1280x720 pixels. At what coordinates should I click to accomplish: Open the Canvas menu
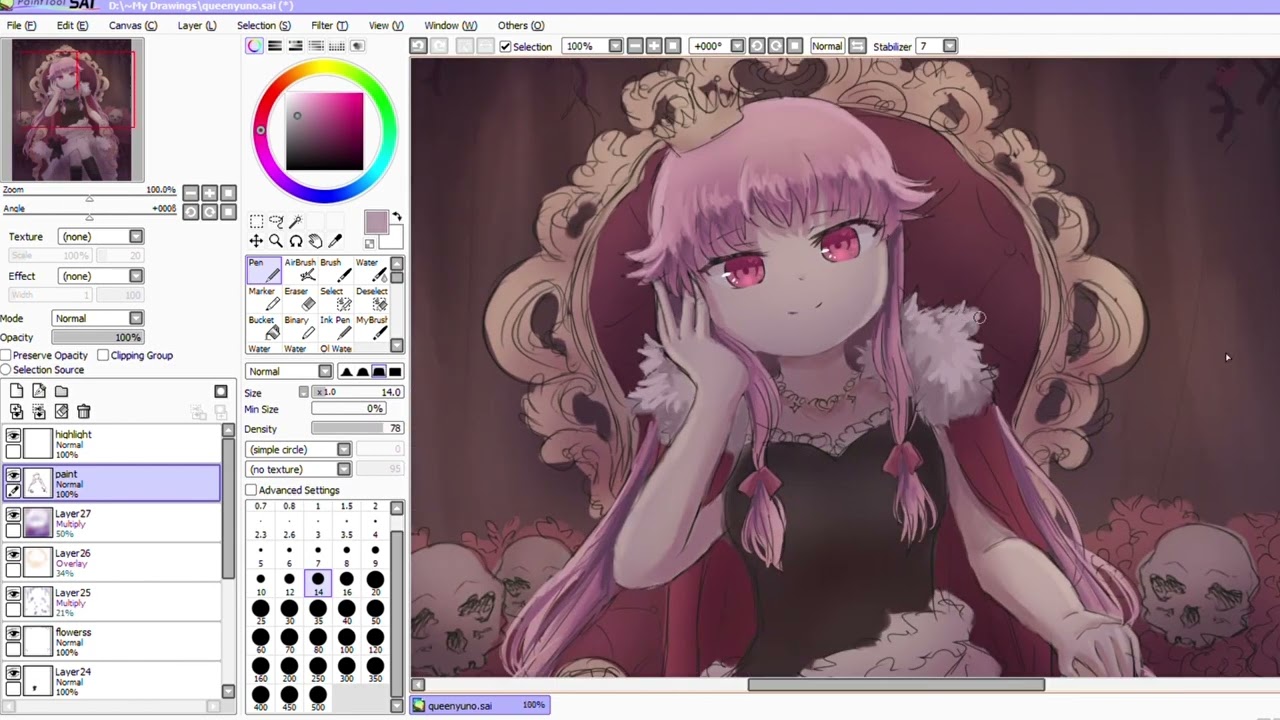click(133, 25)
